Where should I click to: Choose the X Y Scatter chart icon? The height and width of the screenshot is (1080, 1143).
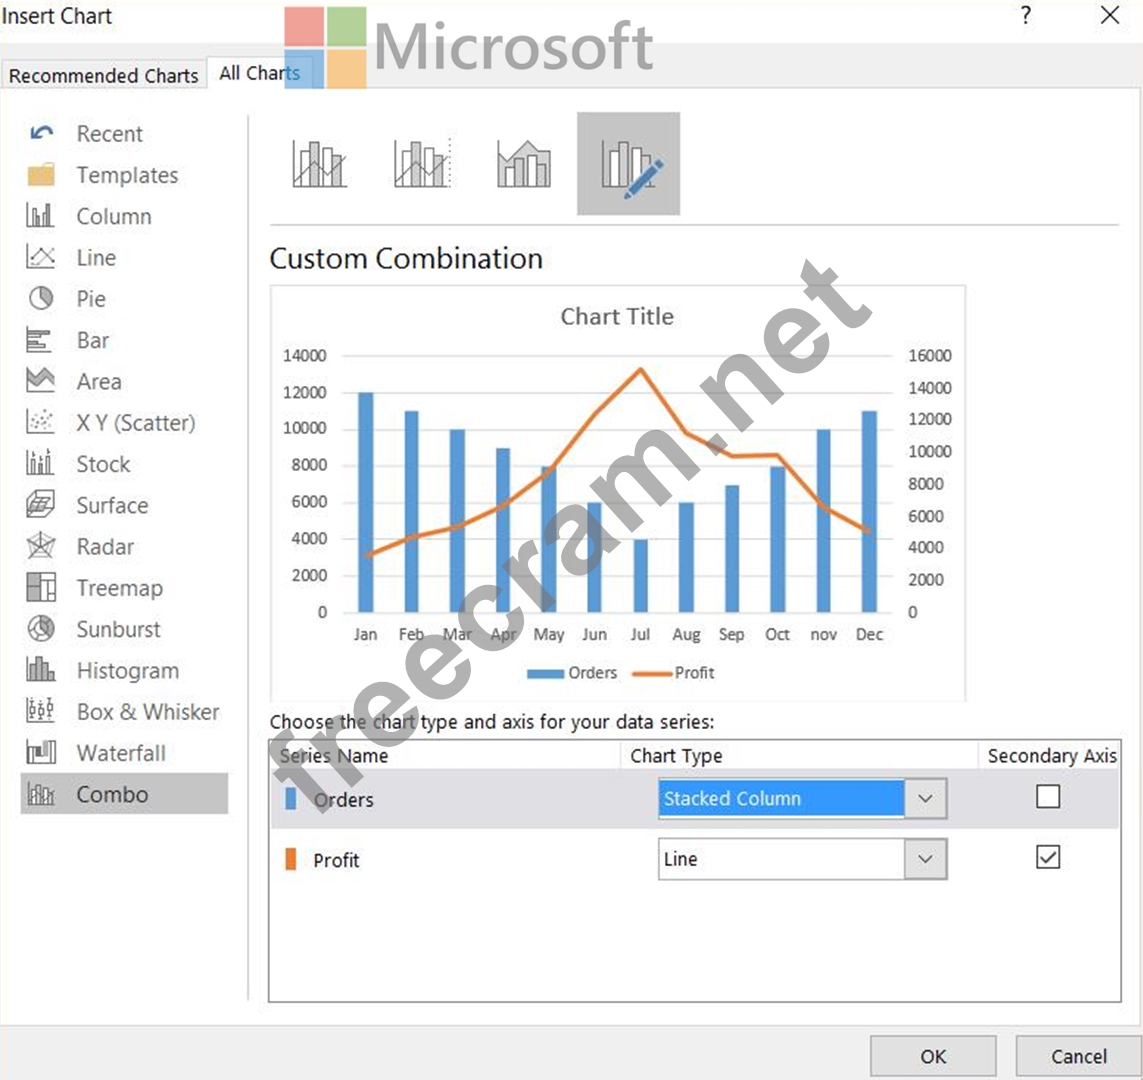click(40, 422)
